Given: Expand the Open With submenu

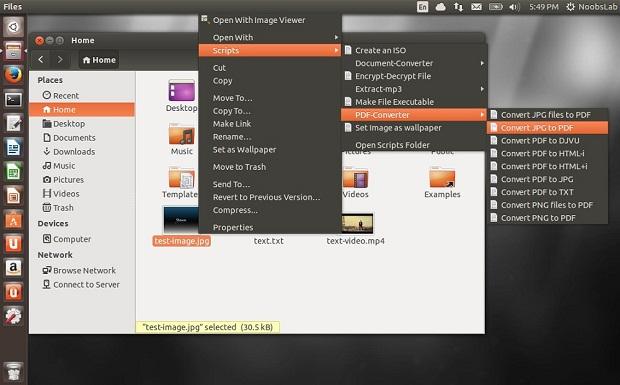Looking at the screenshot, I should (x=270, y=38).
